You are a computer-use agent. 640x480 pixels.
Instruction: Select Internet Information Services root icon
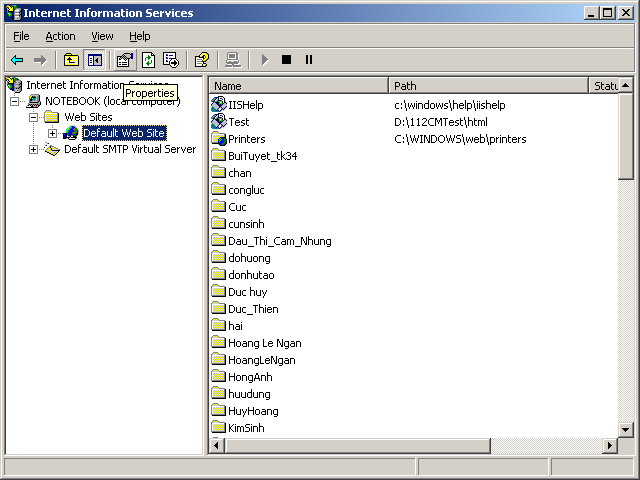pyautogui.click(x=15, y=85)
